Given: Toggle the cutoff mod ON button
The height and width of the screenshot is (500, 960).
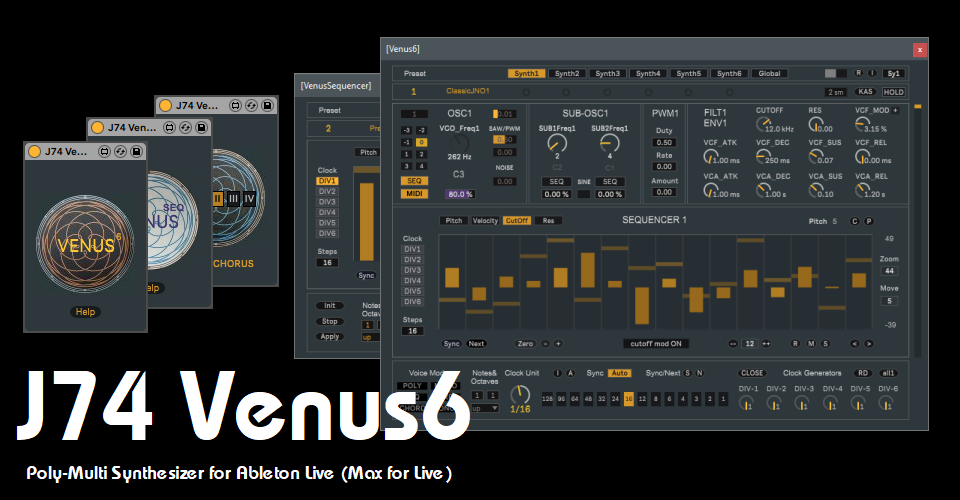Looking at the screenshot, I should click(656, 344).
